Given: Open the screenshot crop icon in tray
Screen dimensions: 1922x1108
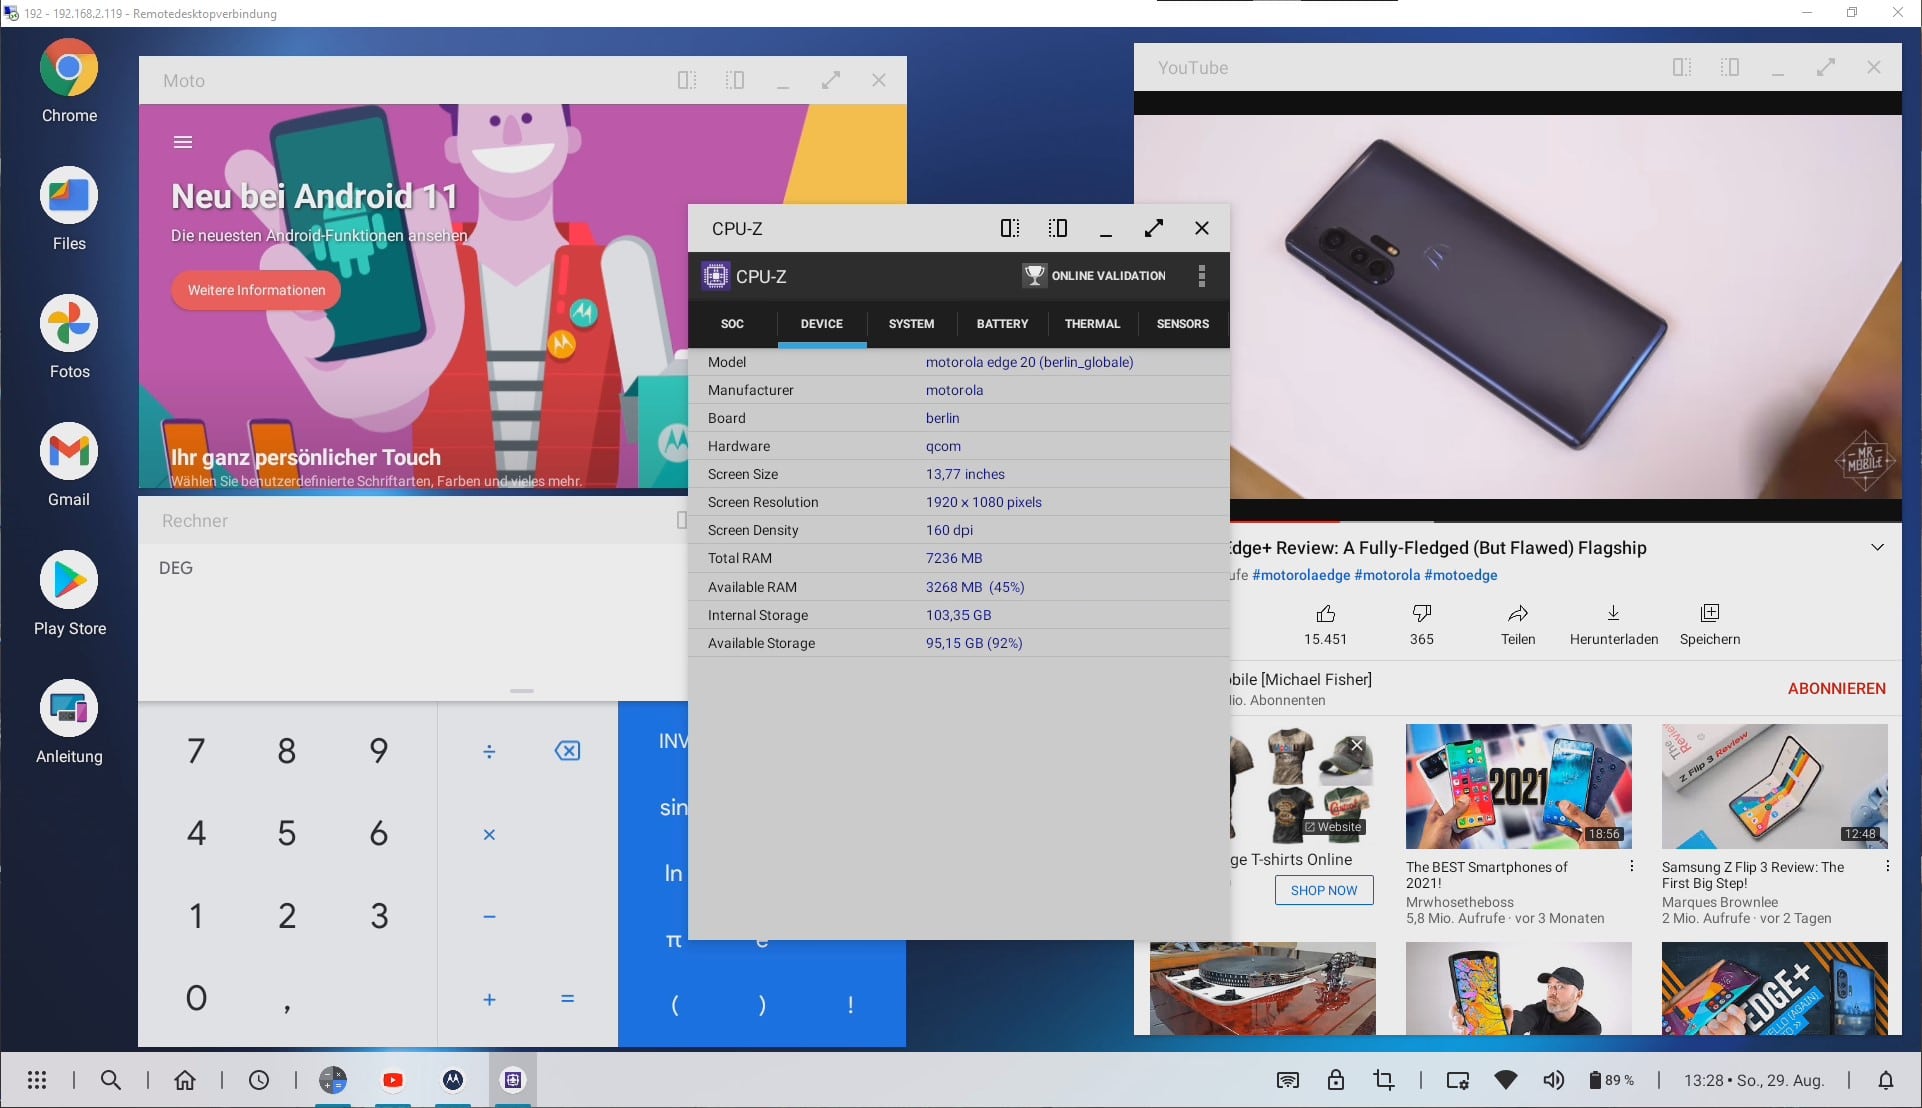Looking at the screenshot, I should click(1384, 1080).
